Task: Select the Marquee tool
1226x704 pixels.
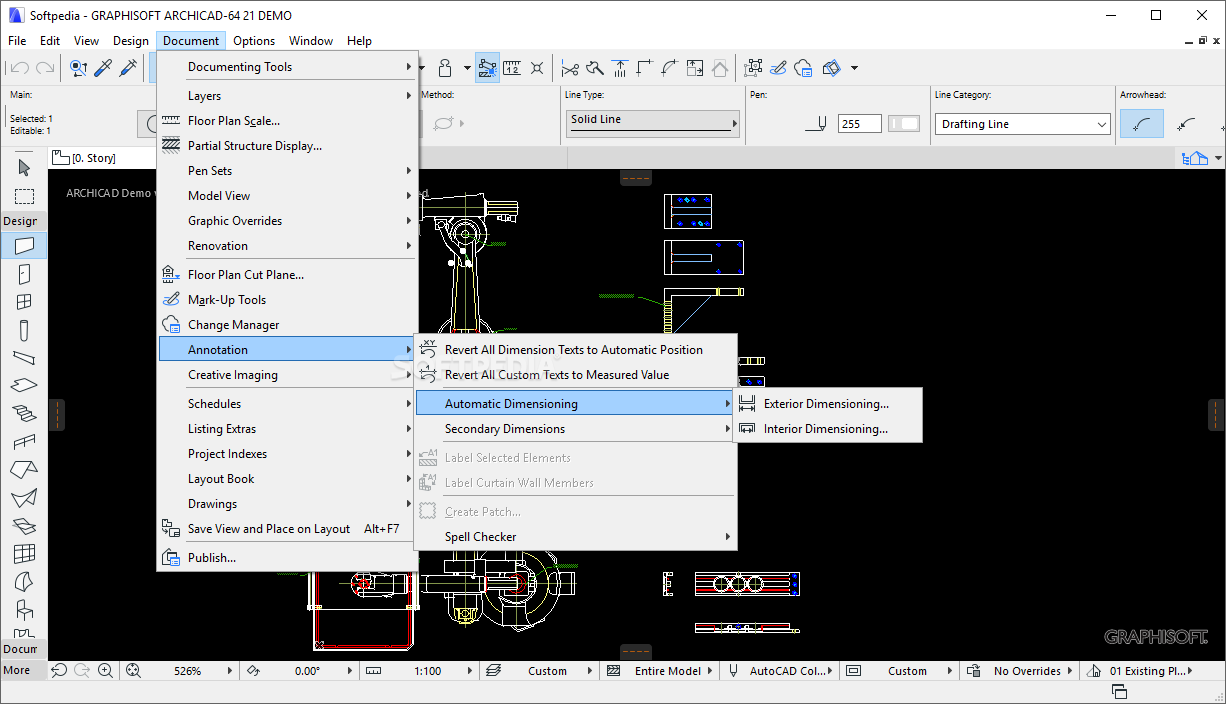Action: (x=24, y=196)
